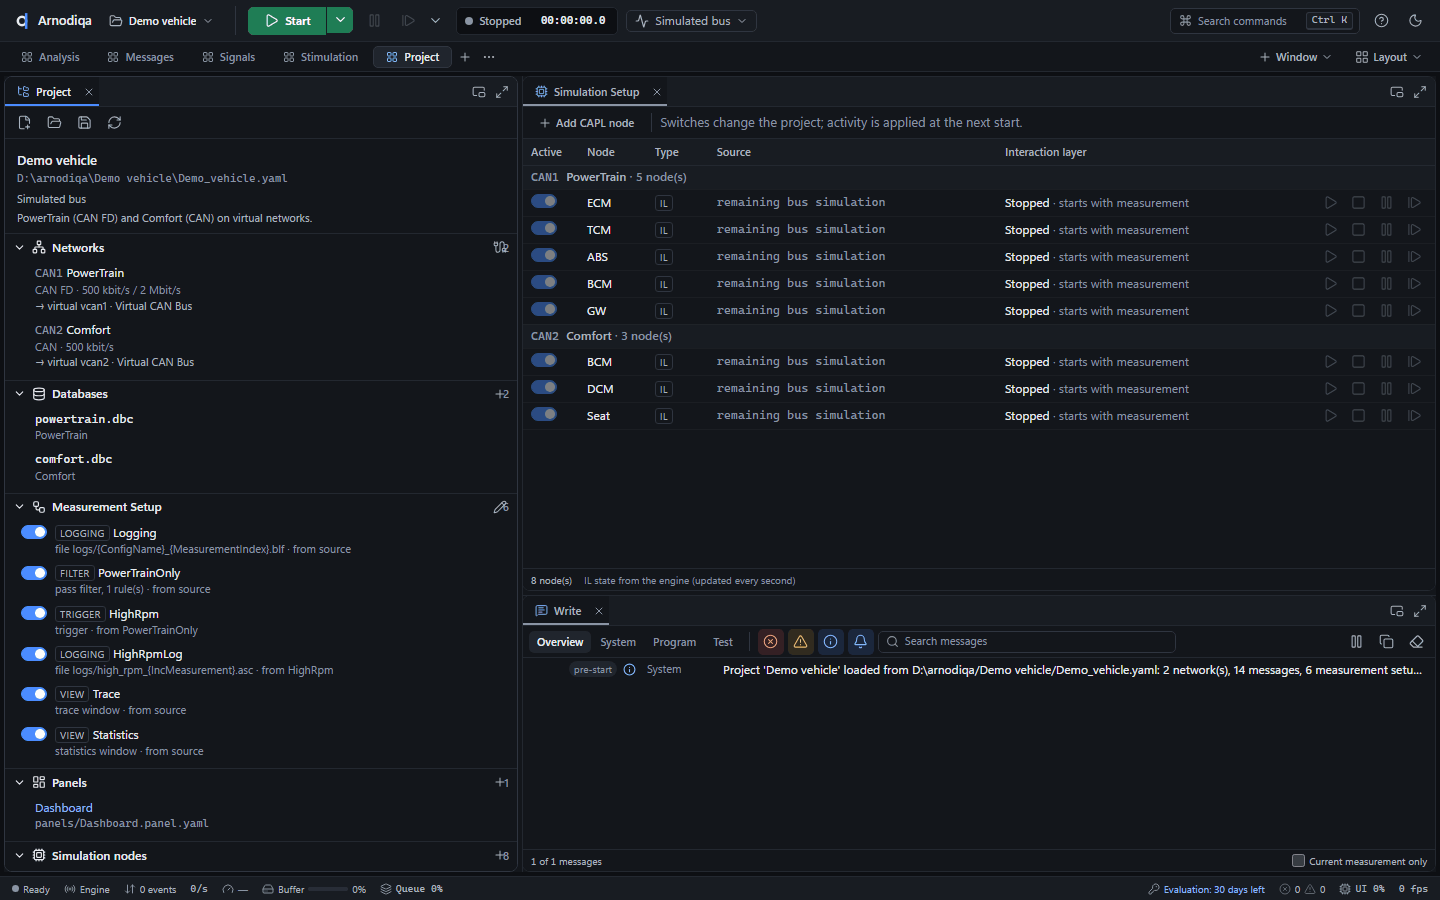Filter Write messages by warnings
1440x900 pixels.
(x=800, y=642)
